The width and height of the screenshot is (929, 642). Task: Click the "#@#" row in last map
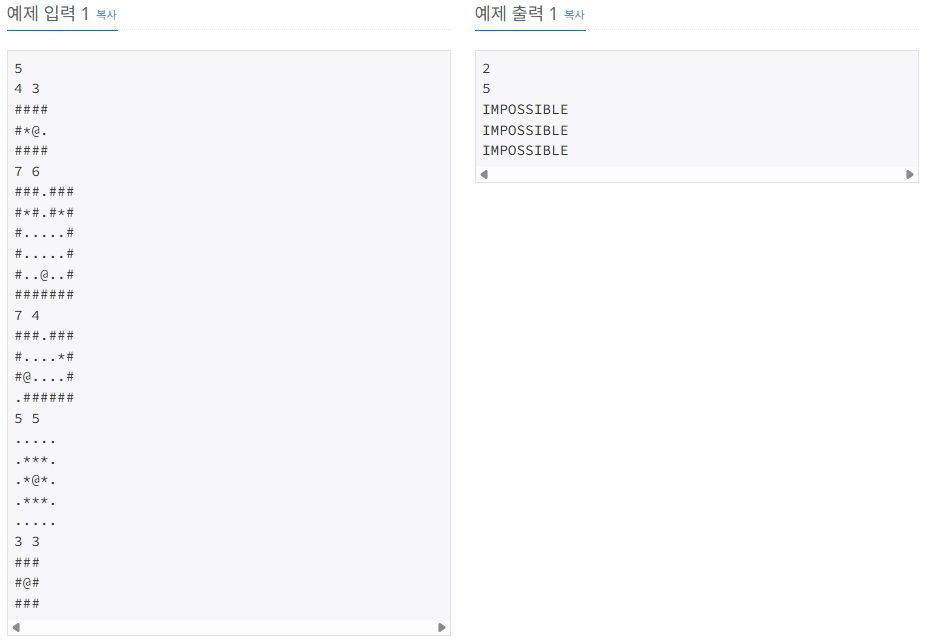27,583
